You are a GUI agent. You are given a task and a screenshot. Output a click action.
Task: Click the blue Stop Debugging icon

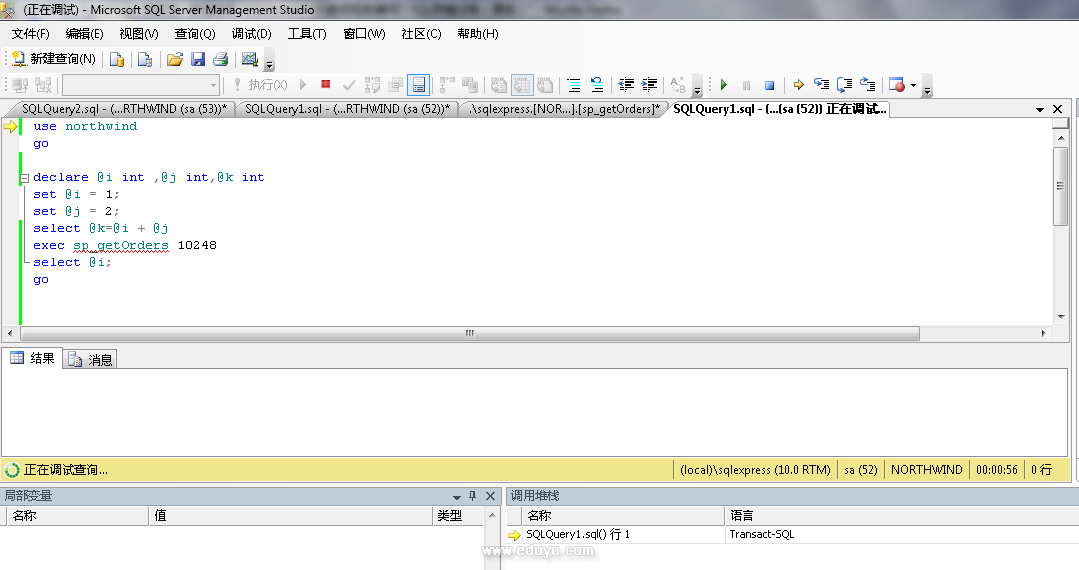tap(770, 85)
